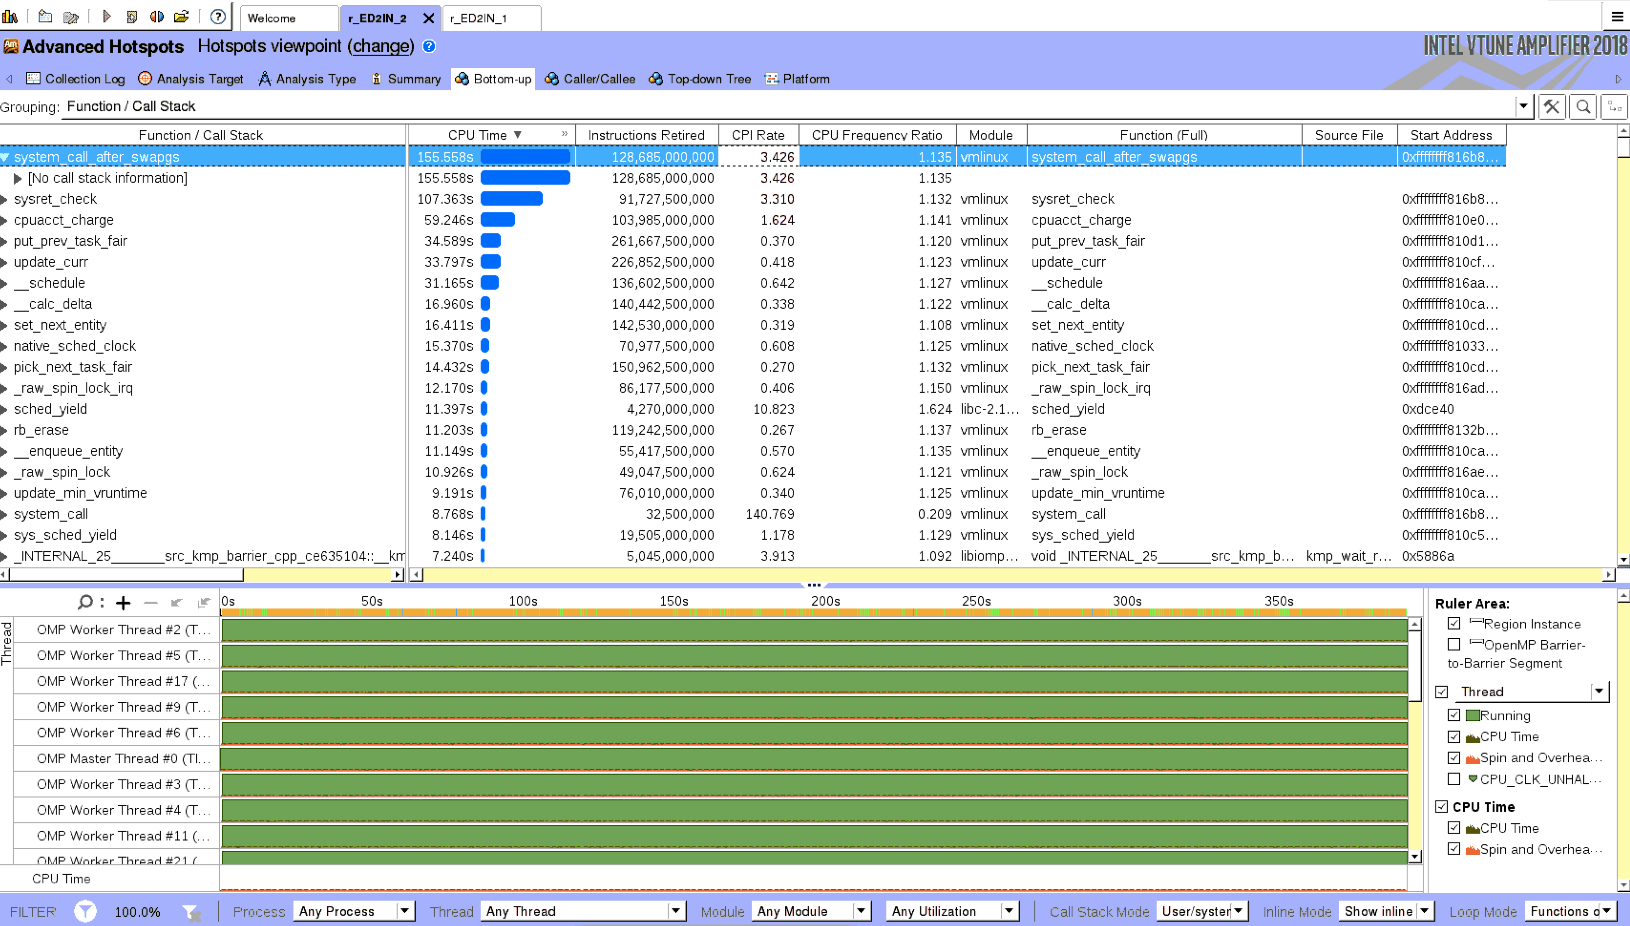
Task: Click the Open Result folder toolbar icon
Action: click(181, 16)
